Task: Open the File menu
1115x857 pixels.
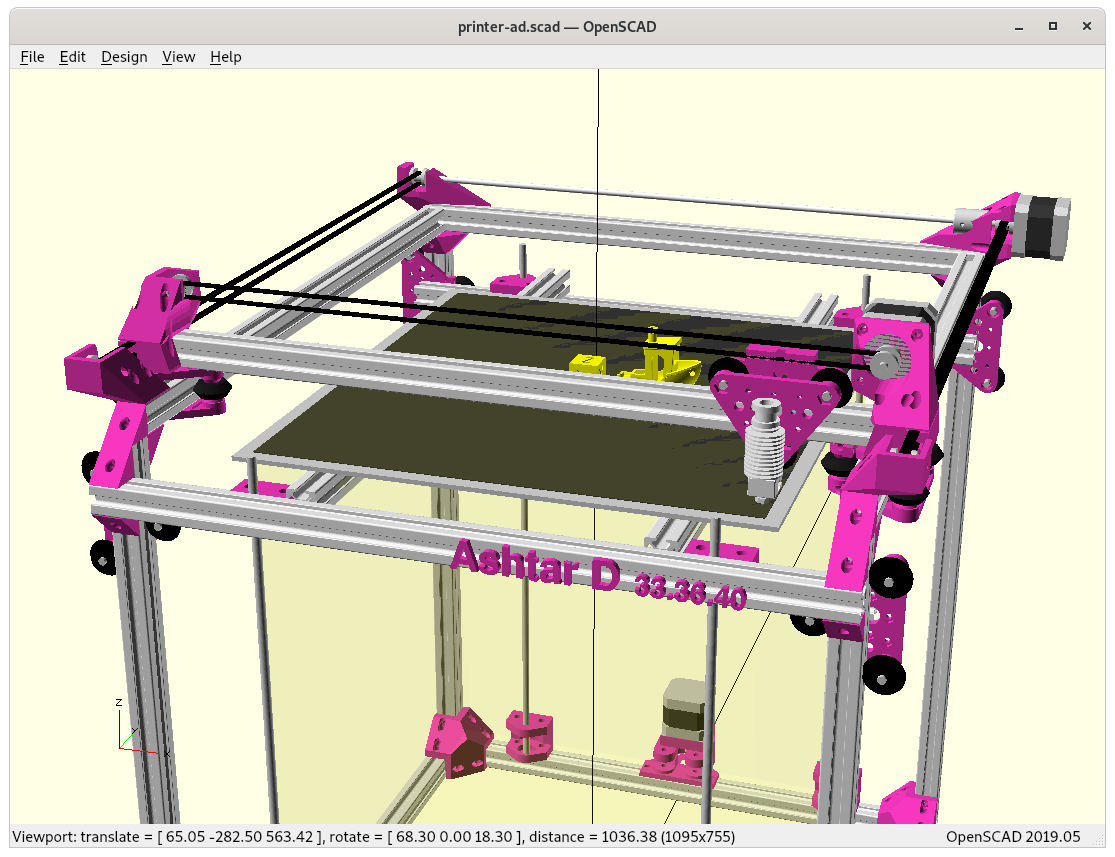Action: tap(32, 57)
